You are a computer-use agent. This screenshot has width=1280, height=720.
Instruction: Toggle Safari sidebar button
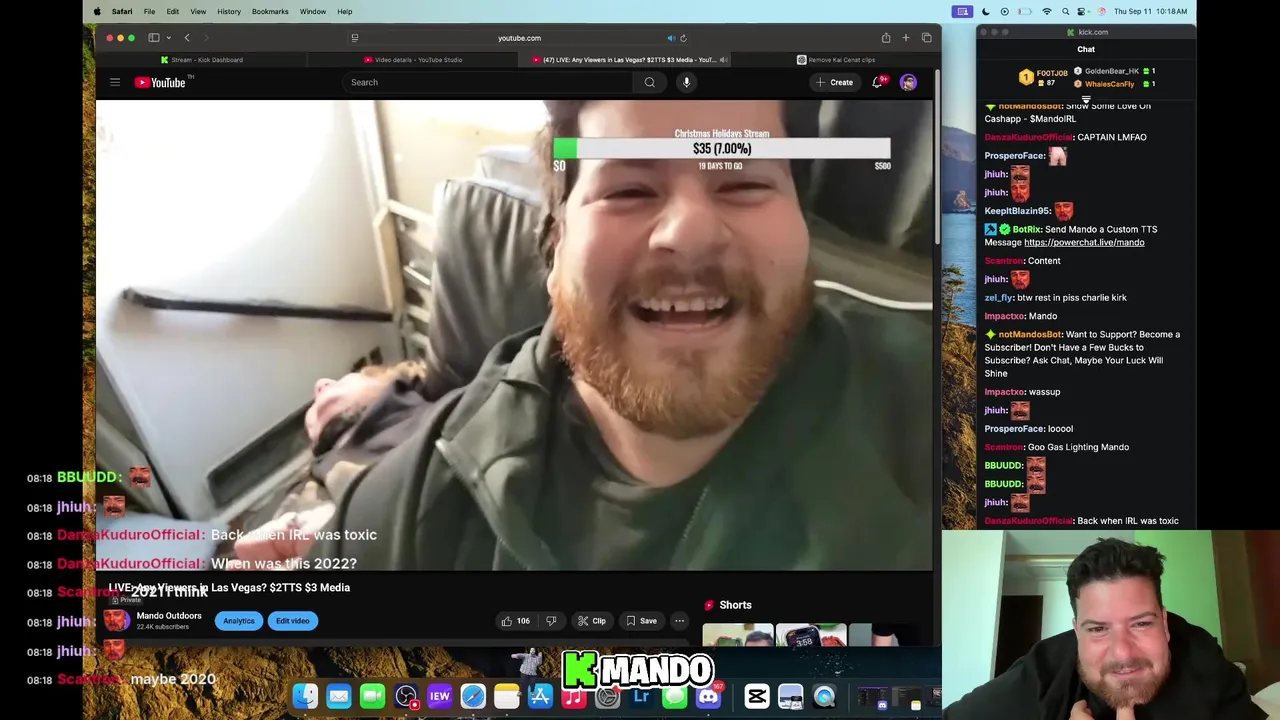154,38
